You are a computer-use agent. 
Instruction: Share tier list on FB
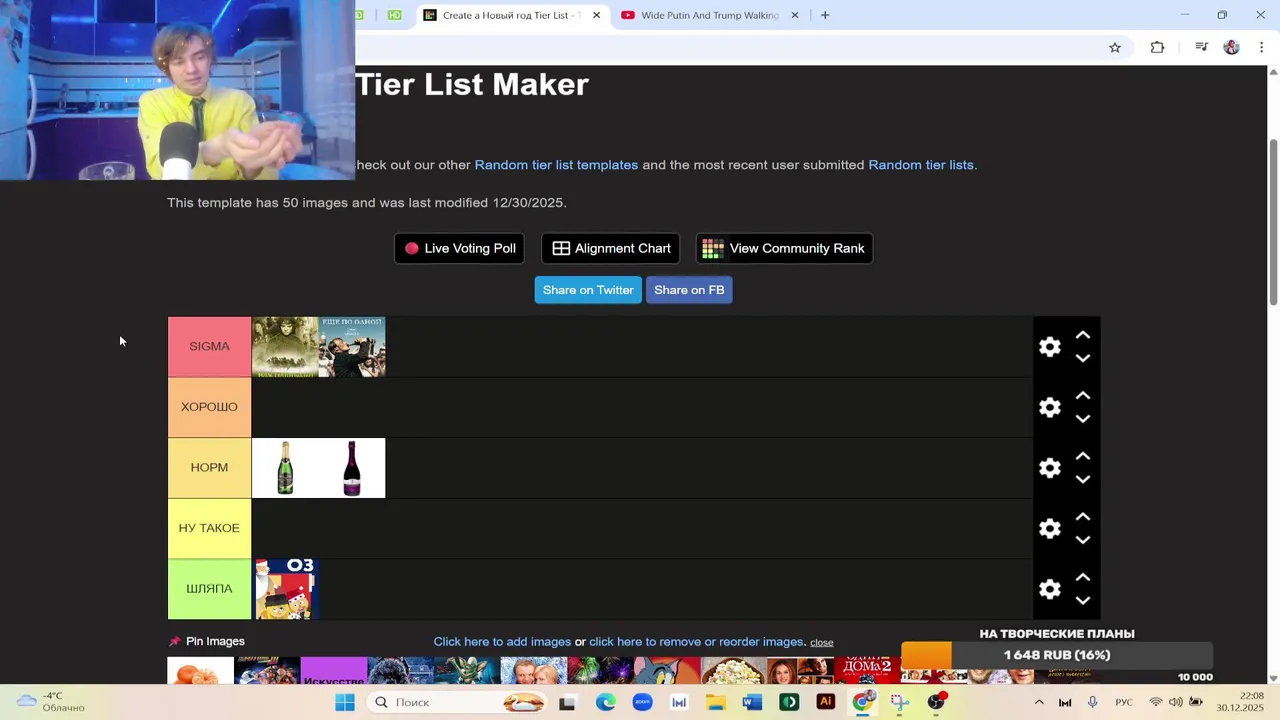click(x=689, y=290)
